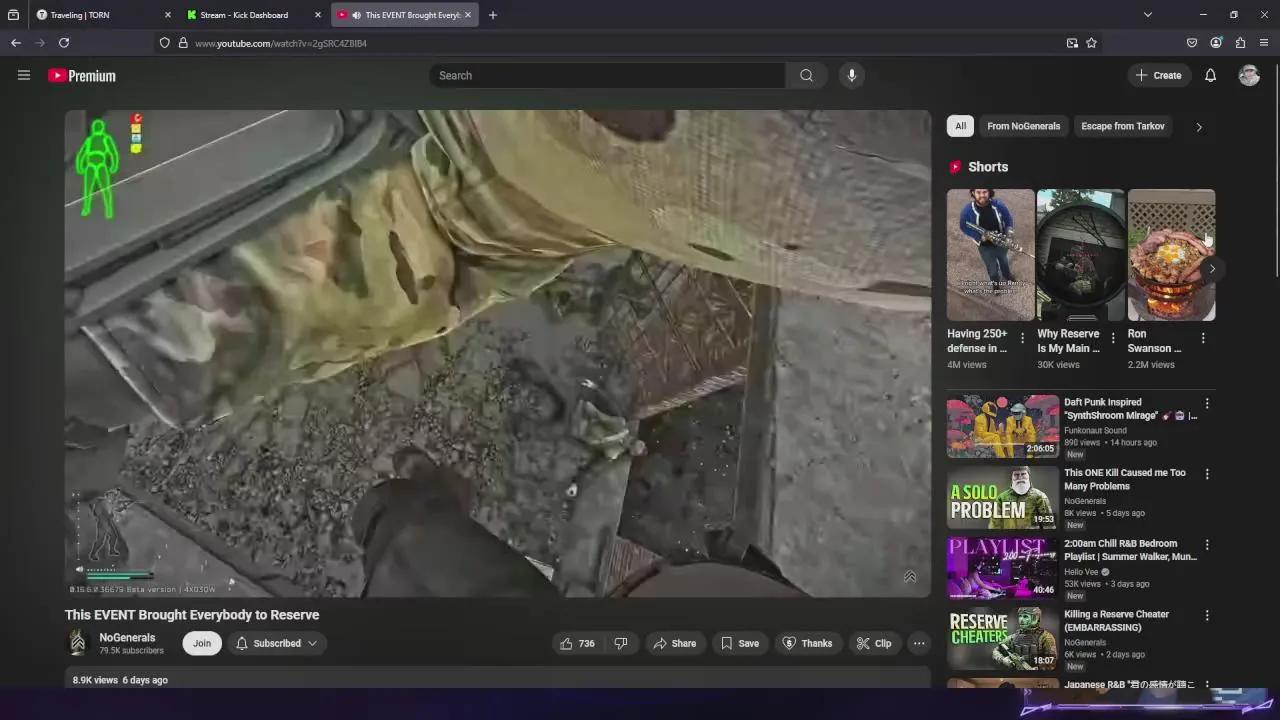The height and width of the screenshot is (720, 1280).
Task: Select the All filter chip
Action: point(960,126)
